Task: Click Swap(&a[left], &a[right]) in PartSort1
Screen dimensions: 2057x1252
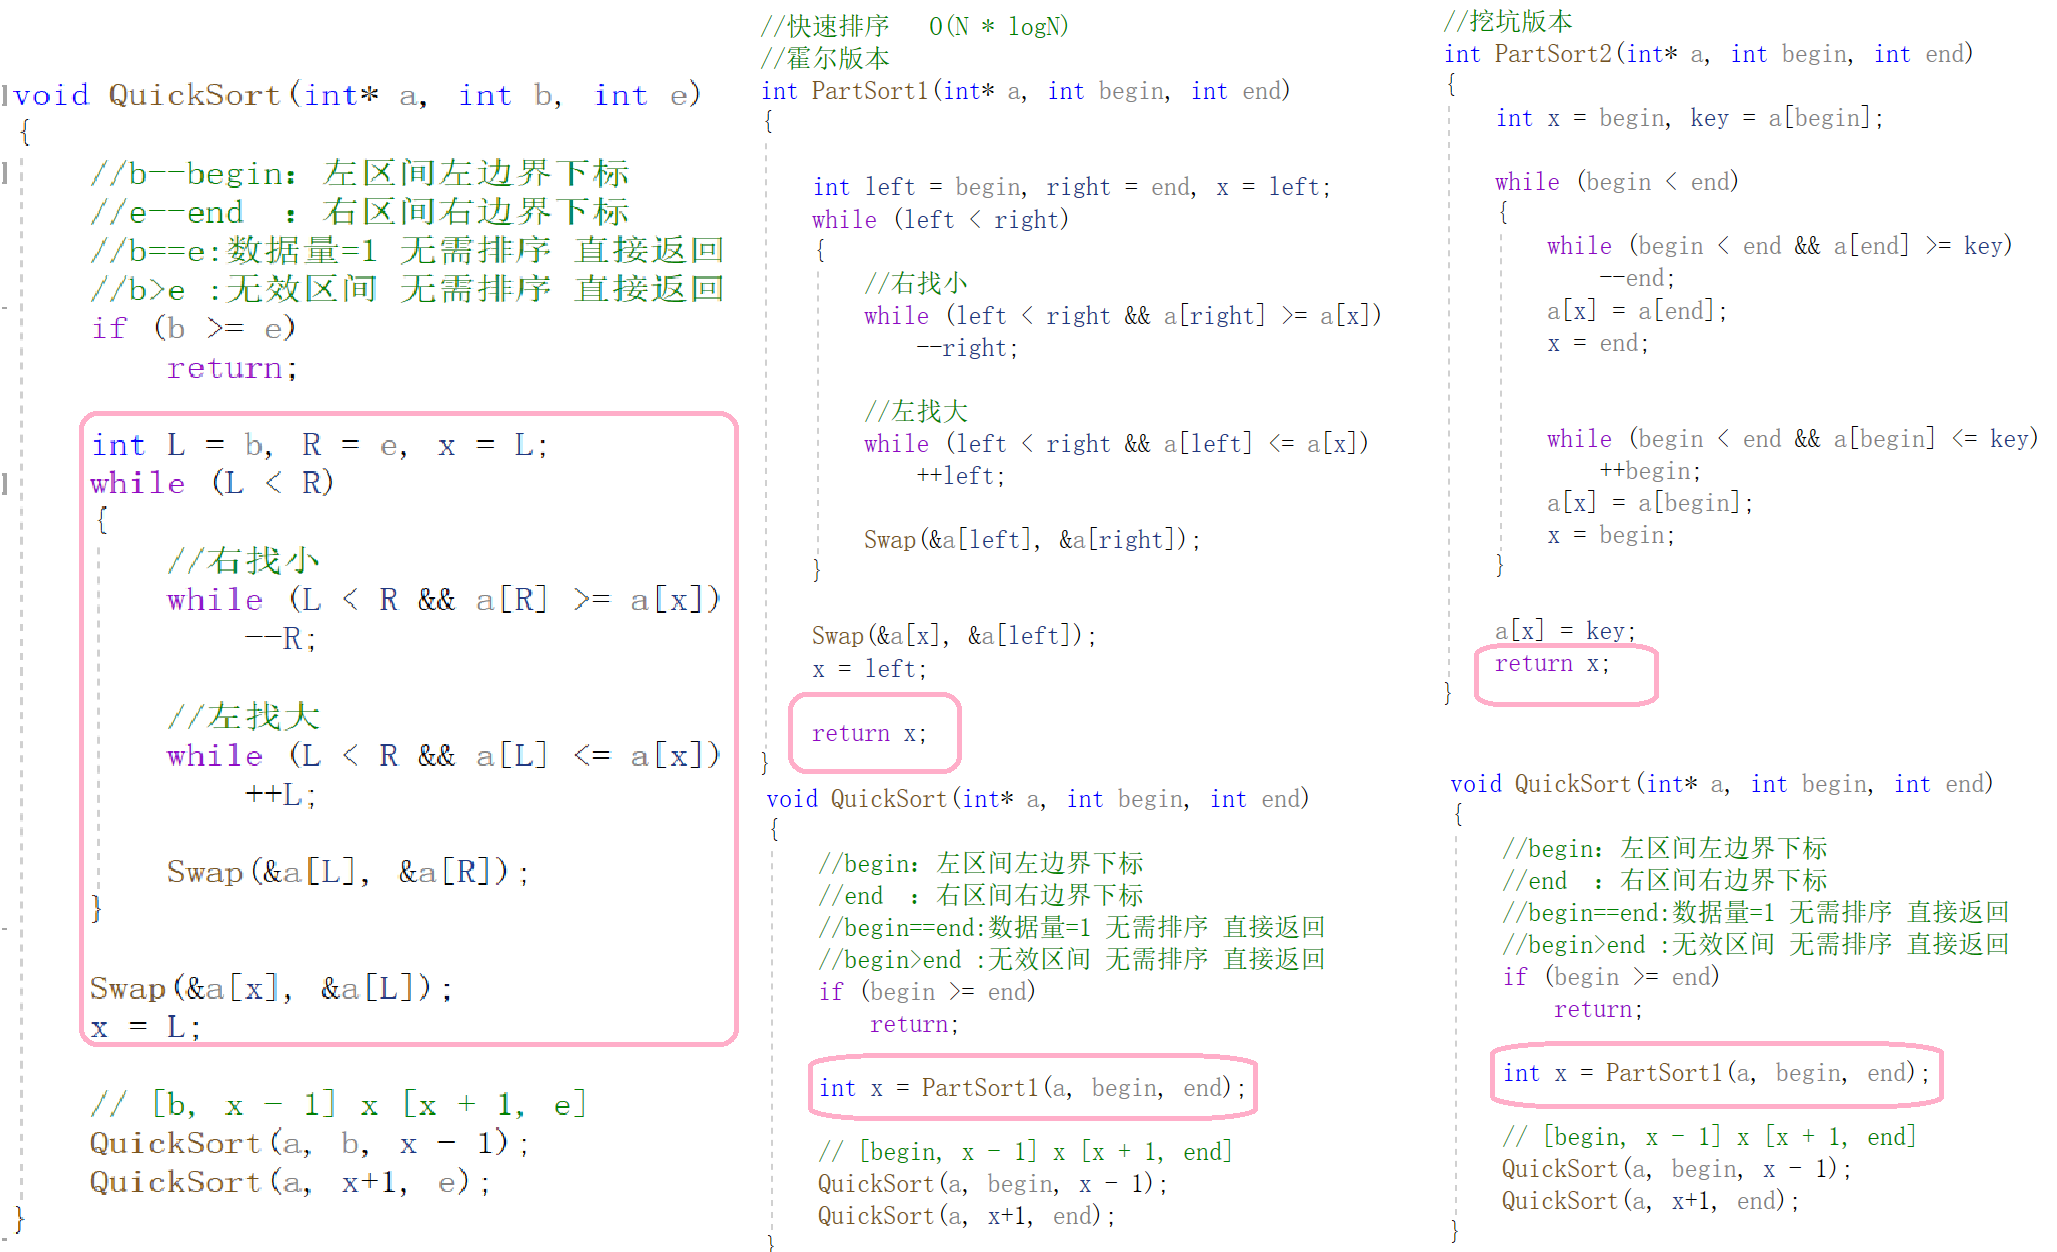Action: pos(1031,540)
